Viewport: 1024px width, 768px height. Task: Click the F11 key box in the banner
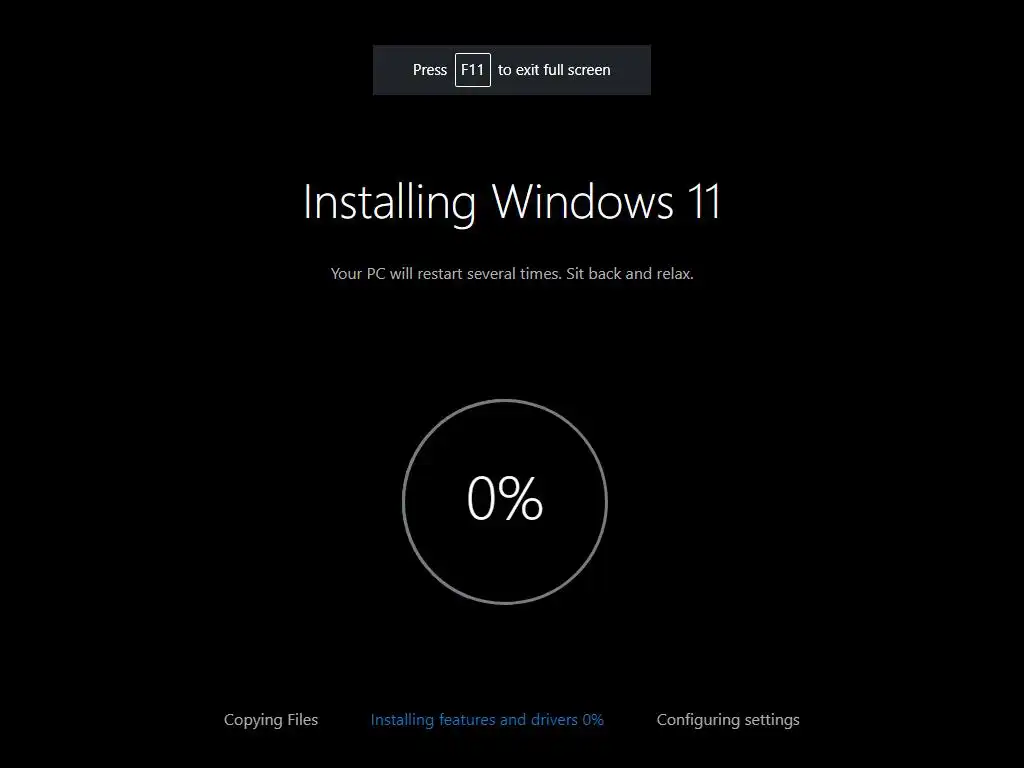[x=473, y=70]
